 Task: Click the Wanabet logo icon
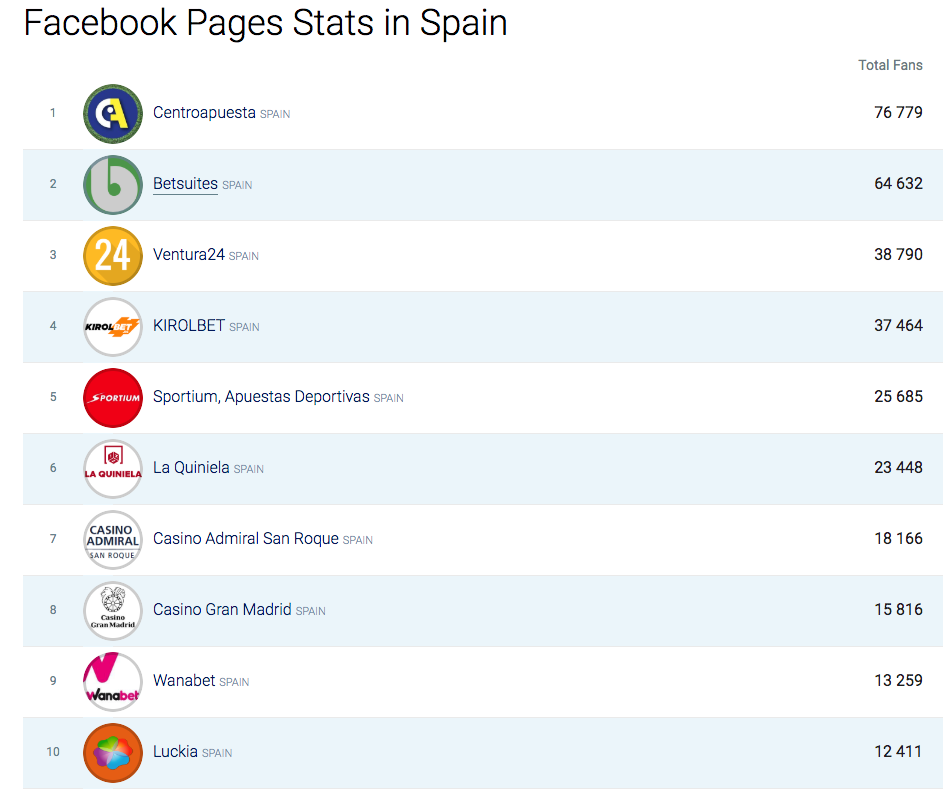113,682
